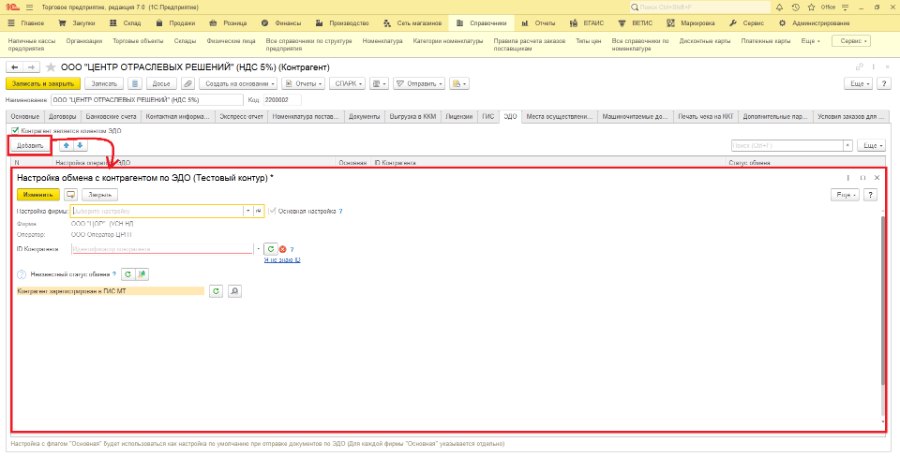Click help mark next to Основная настройка
This screenshot has width=900, height=457.
(340, 211)
